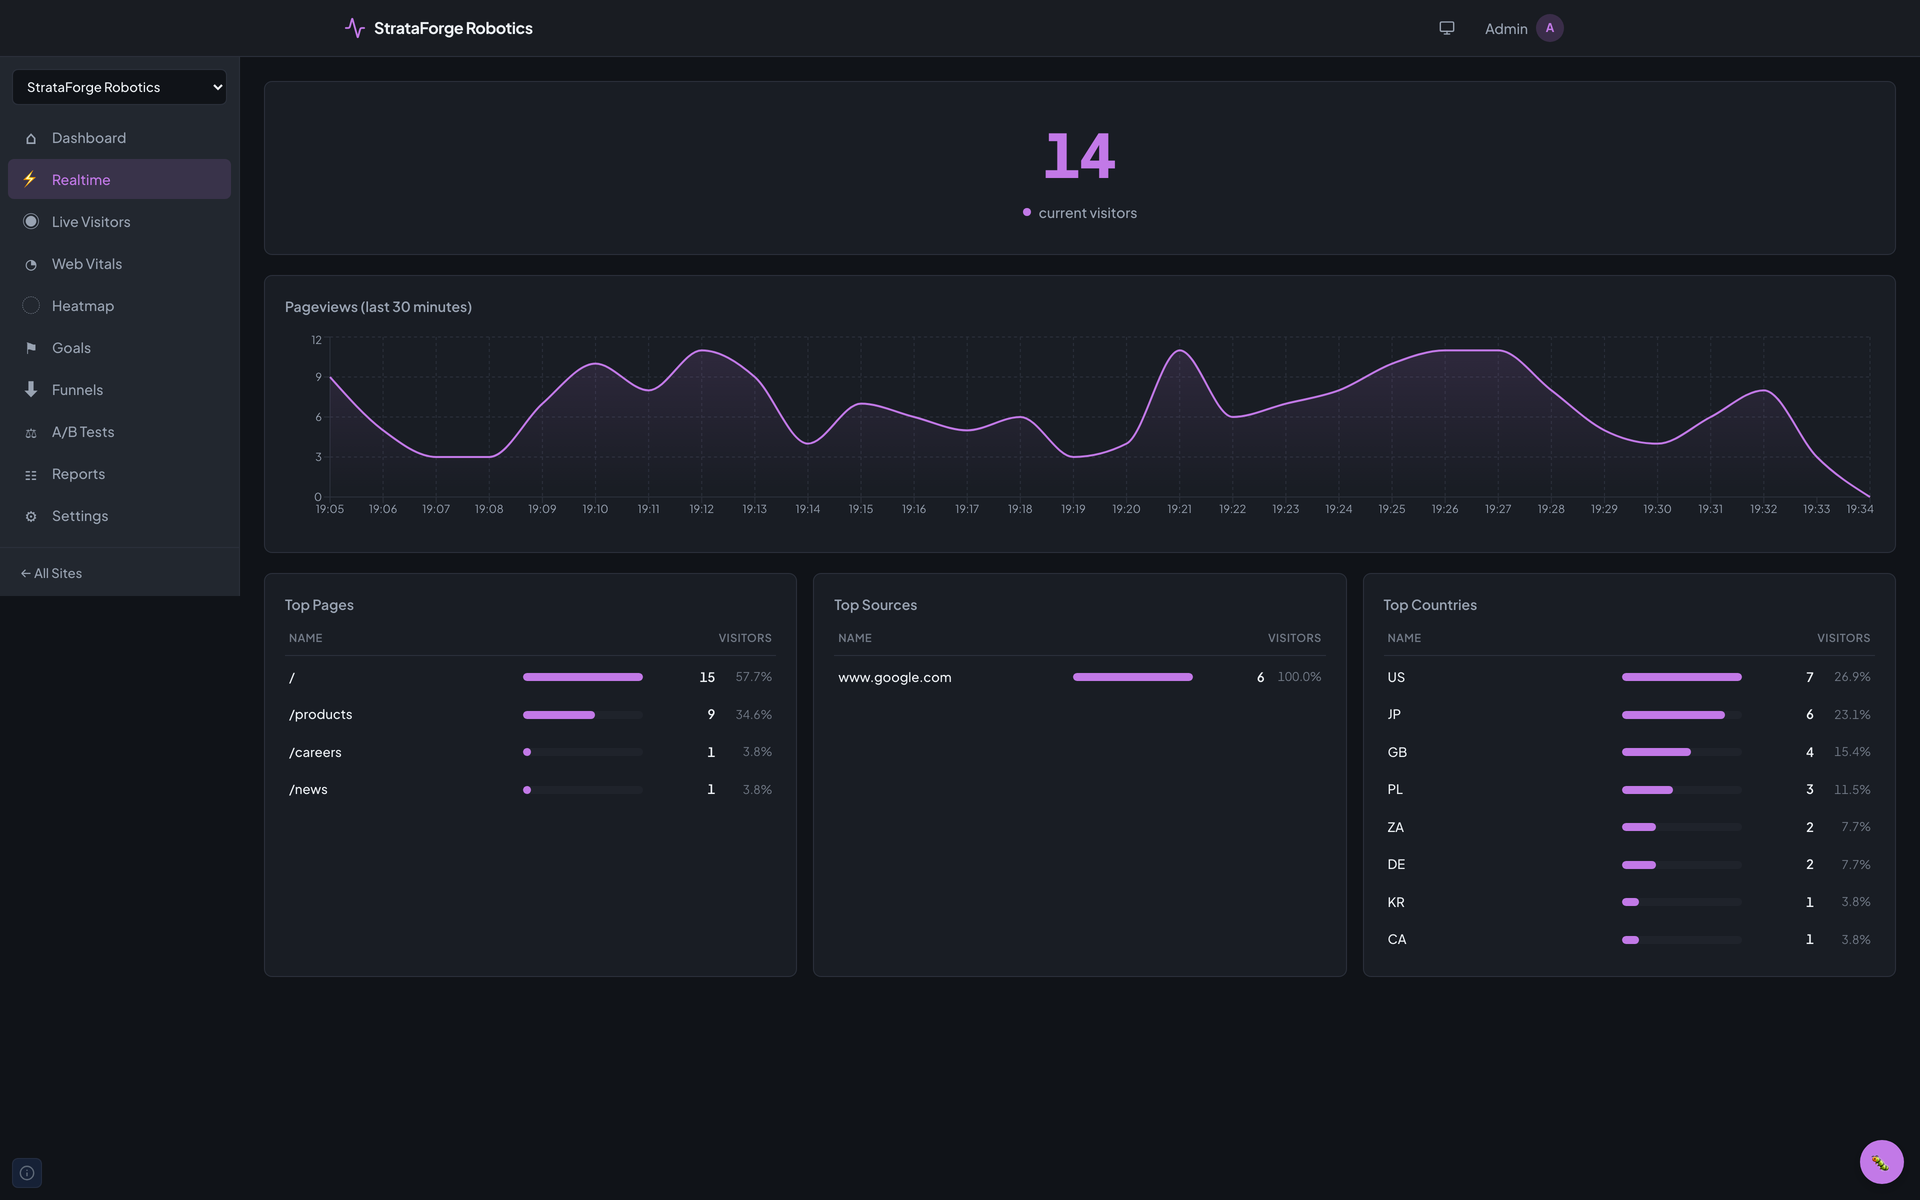This screenshot has height=1200, width=1920.
Task: Open the purple floating widget button
Action: tap(1881, 1162)
